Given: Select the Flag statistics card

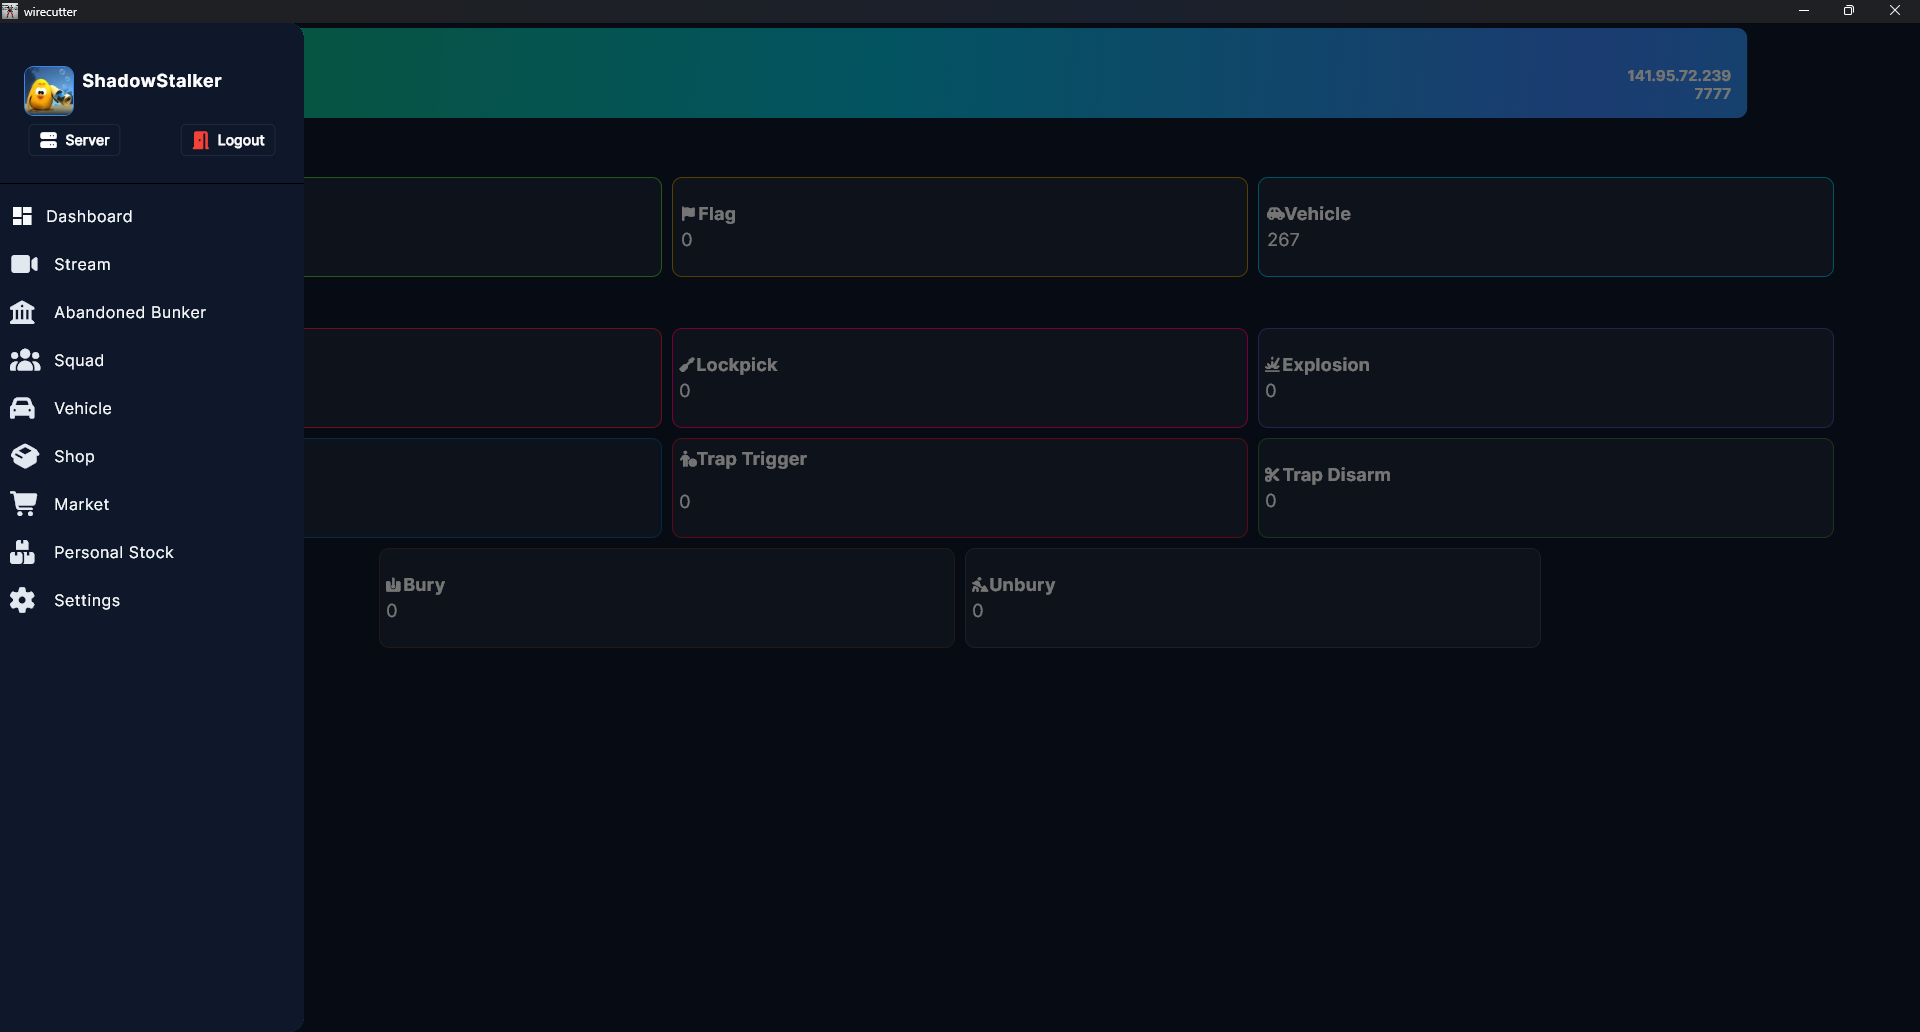Looking at the screenshot, I should pyautogui.click(x=959, y=227).
